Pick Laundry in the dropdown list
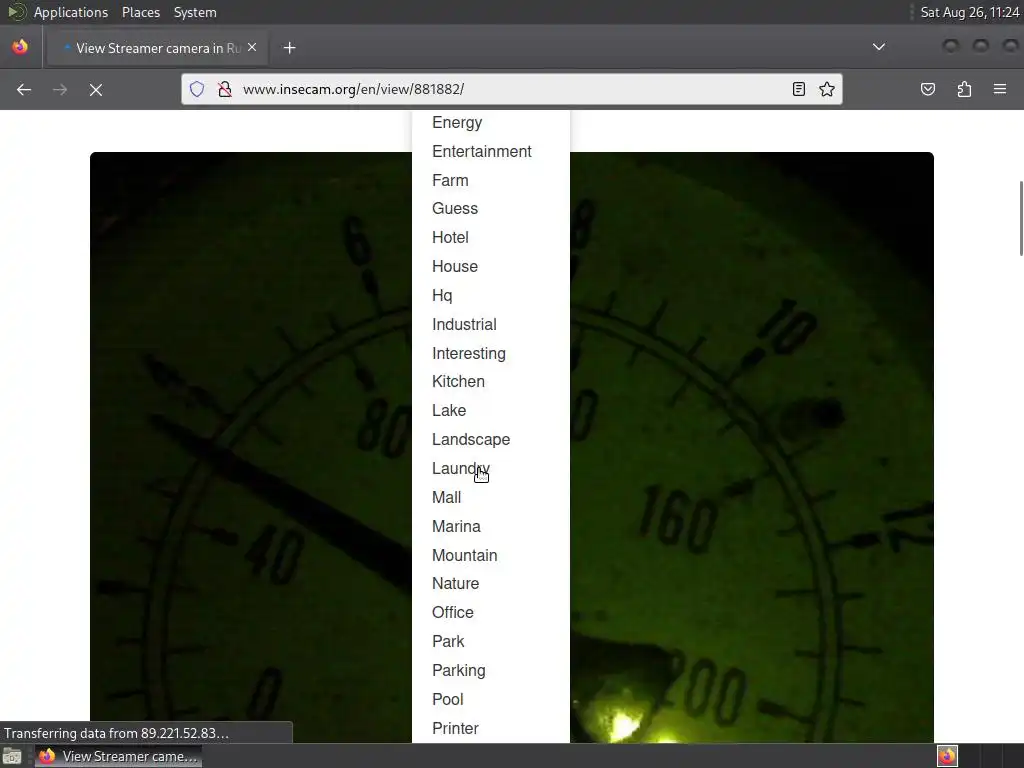The height and width of the screenshot is (768, 1024). pos(460,469)
